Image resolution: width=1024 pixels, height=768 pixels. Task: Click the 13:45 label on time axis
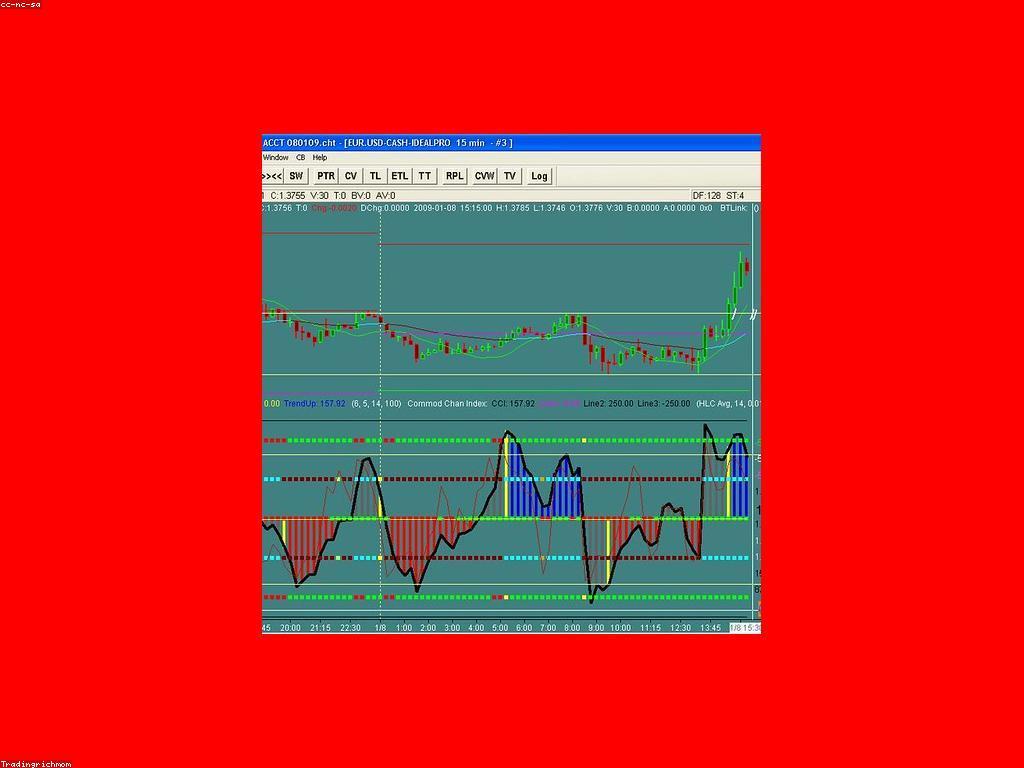710,628
